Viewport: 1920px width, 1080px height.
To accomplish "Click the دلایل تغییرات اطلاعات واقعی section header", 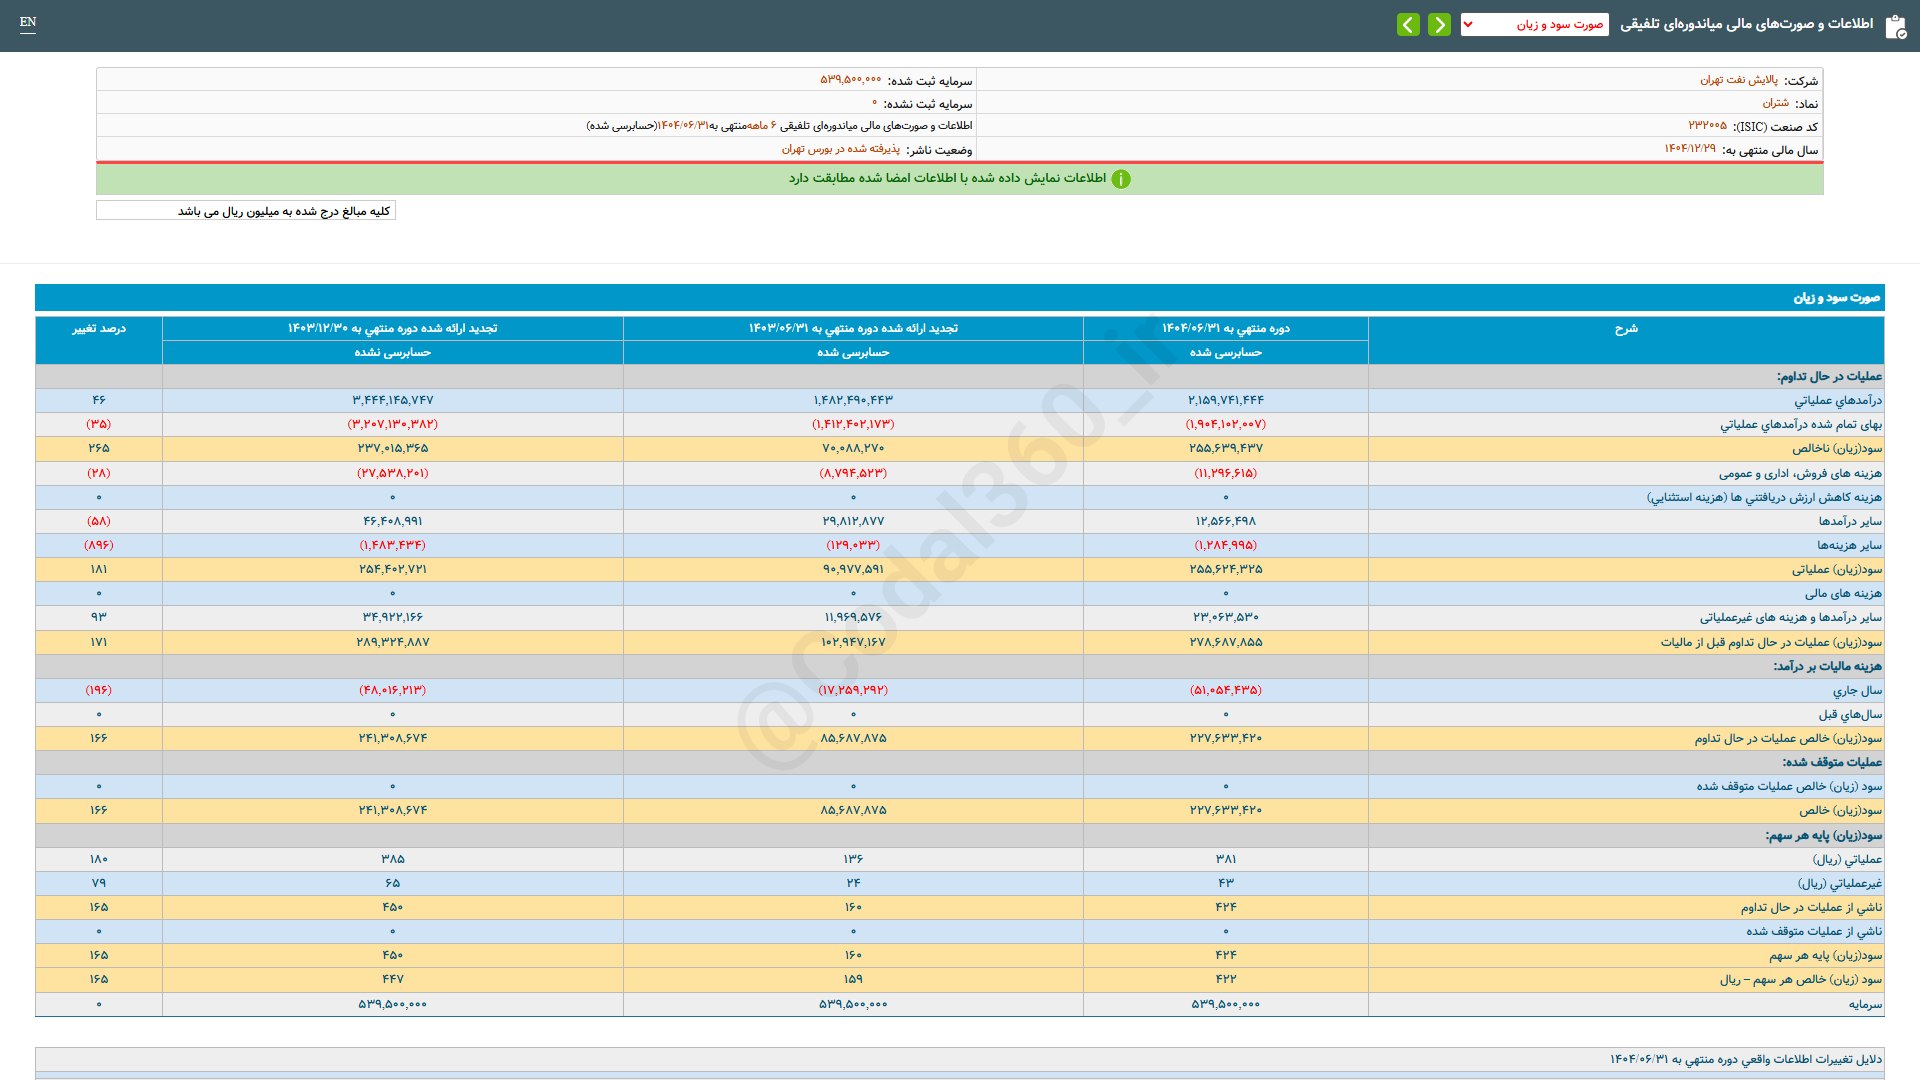I will coord(1745,1059).
